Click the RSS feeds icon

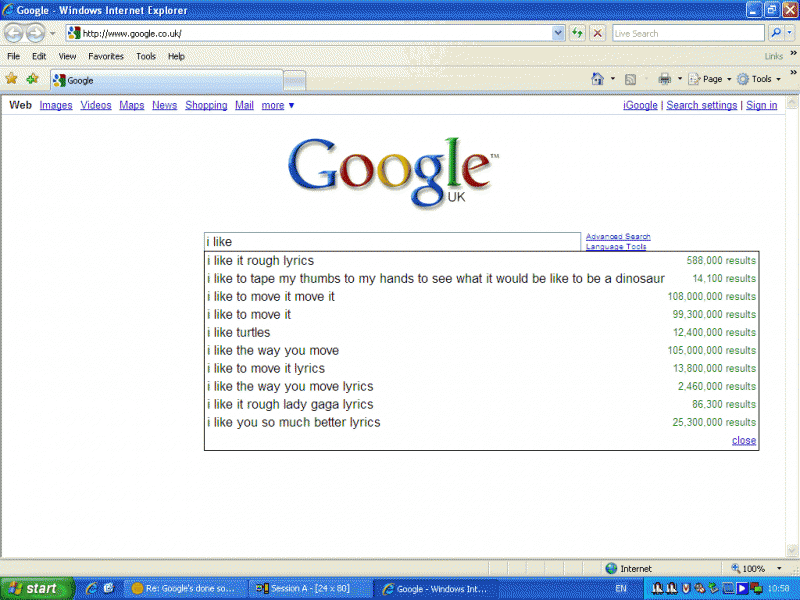click(631, 79)
